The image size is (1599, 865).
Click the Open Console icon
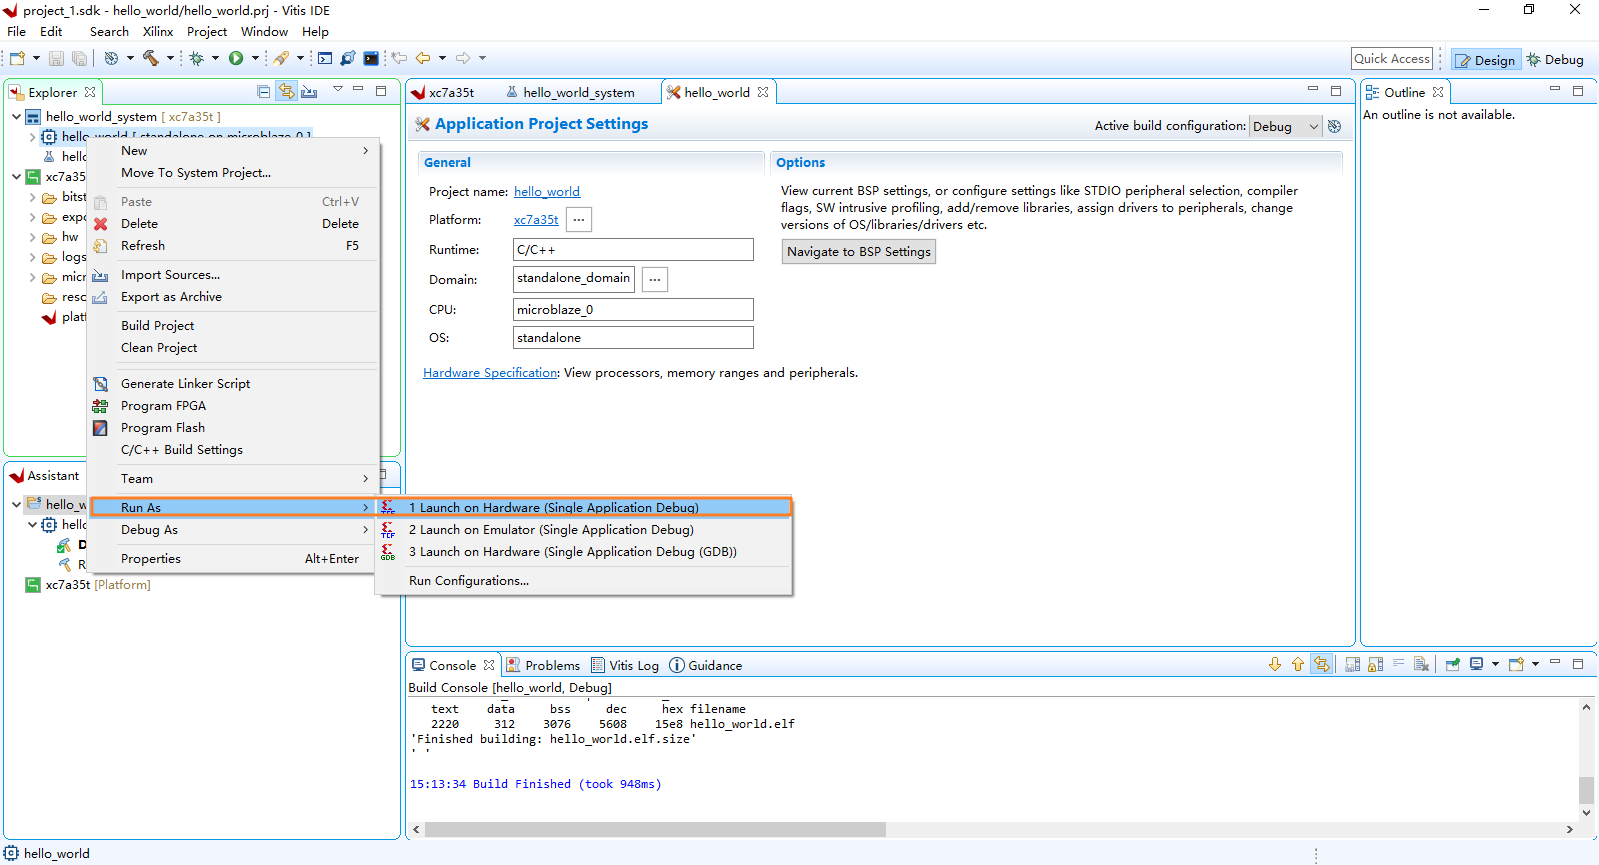[1516, 665]
